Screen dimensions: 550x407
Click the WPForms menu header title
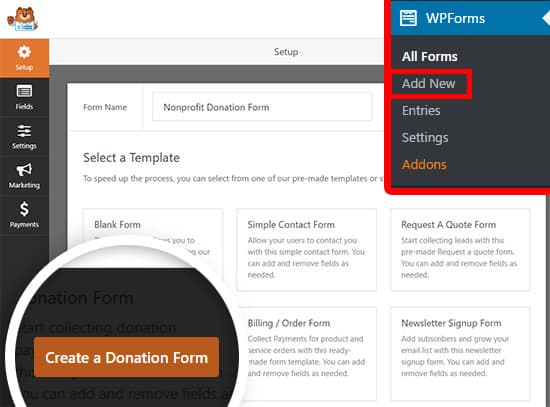pos(455,18)
